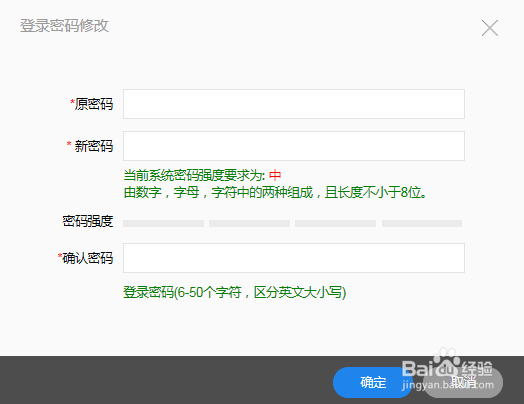Select the first password strength bar segment
Screen dimensions: 524x404
click(163, 224)
